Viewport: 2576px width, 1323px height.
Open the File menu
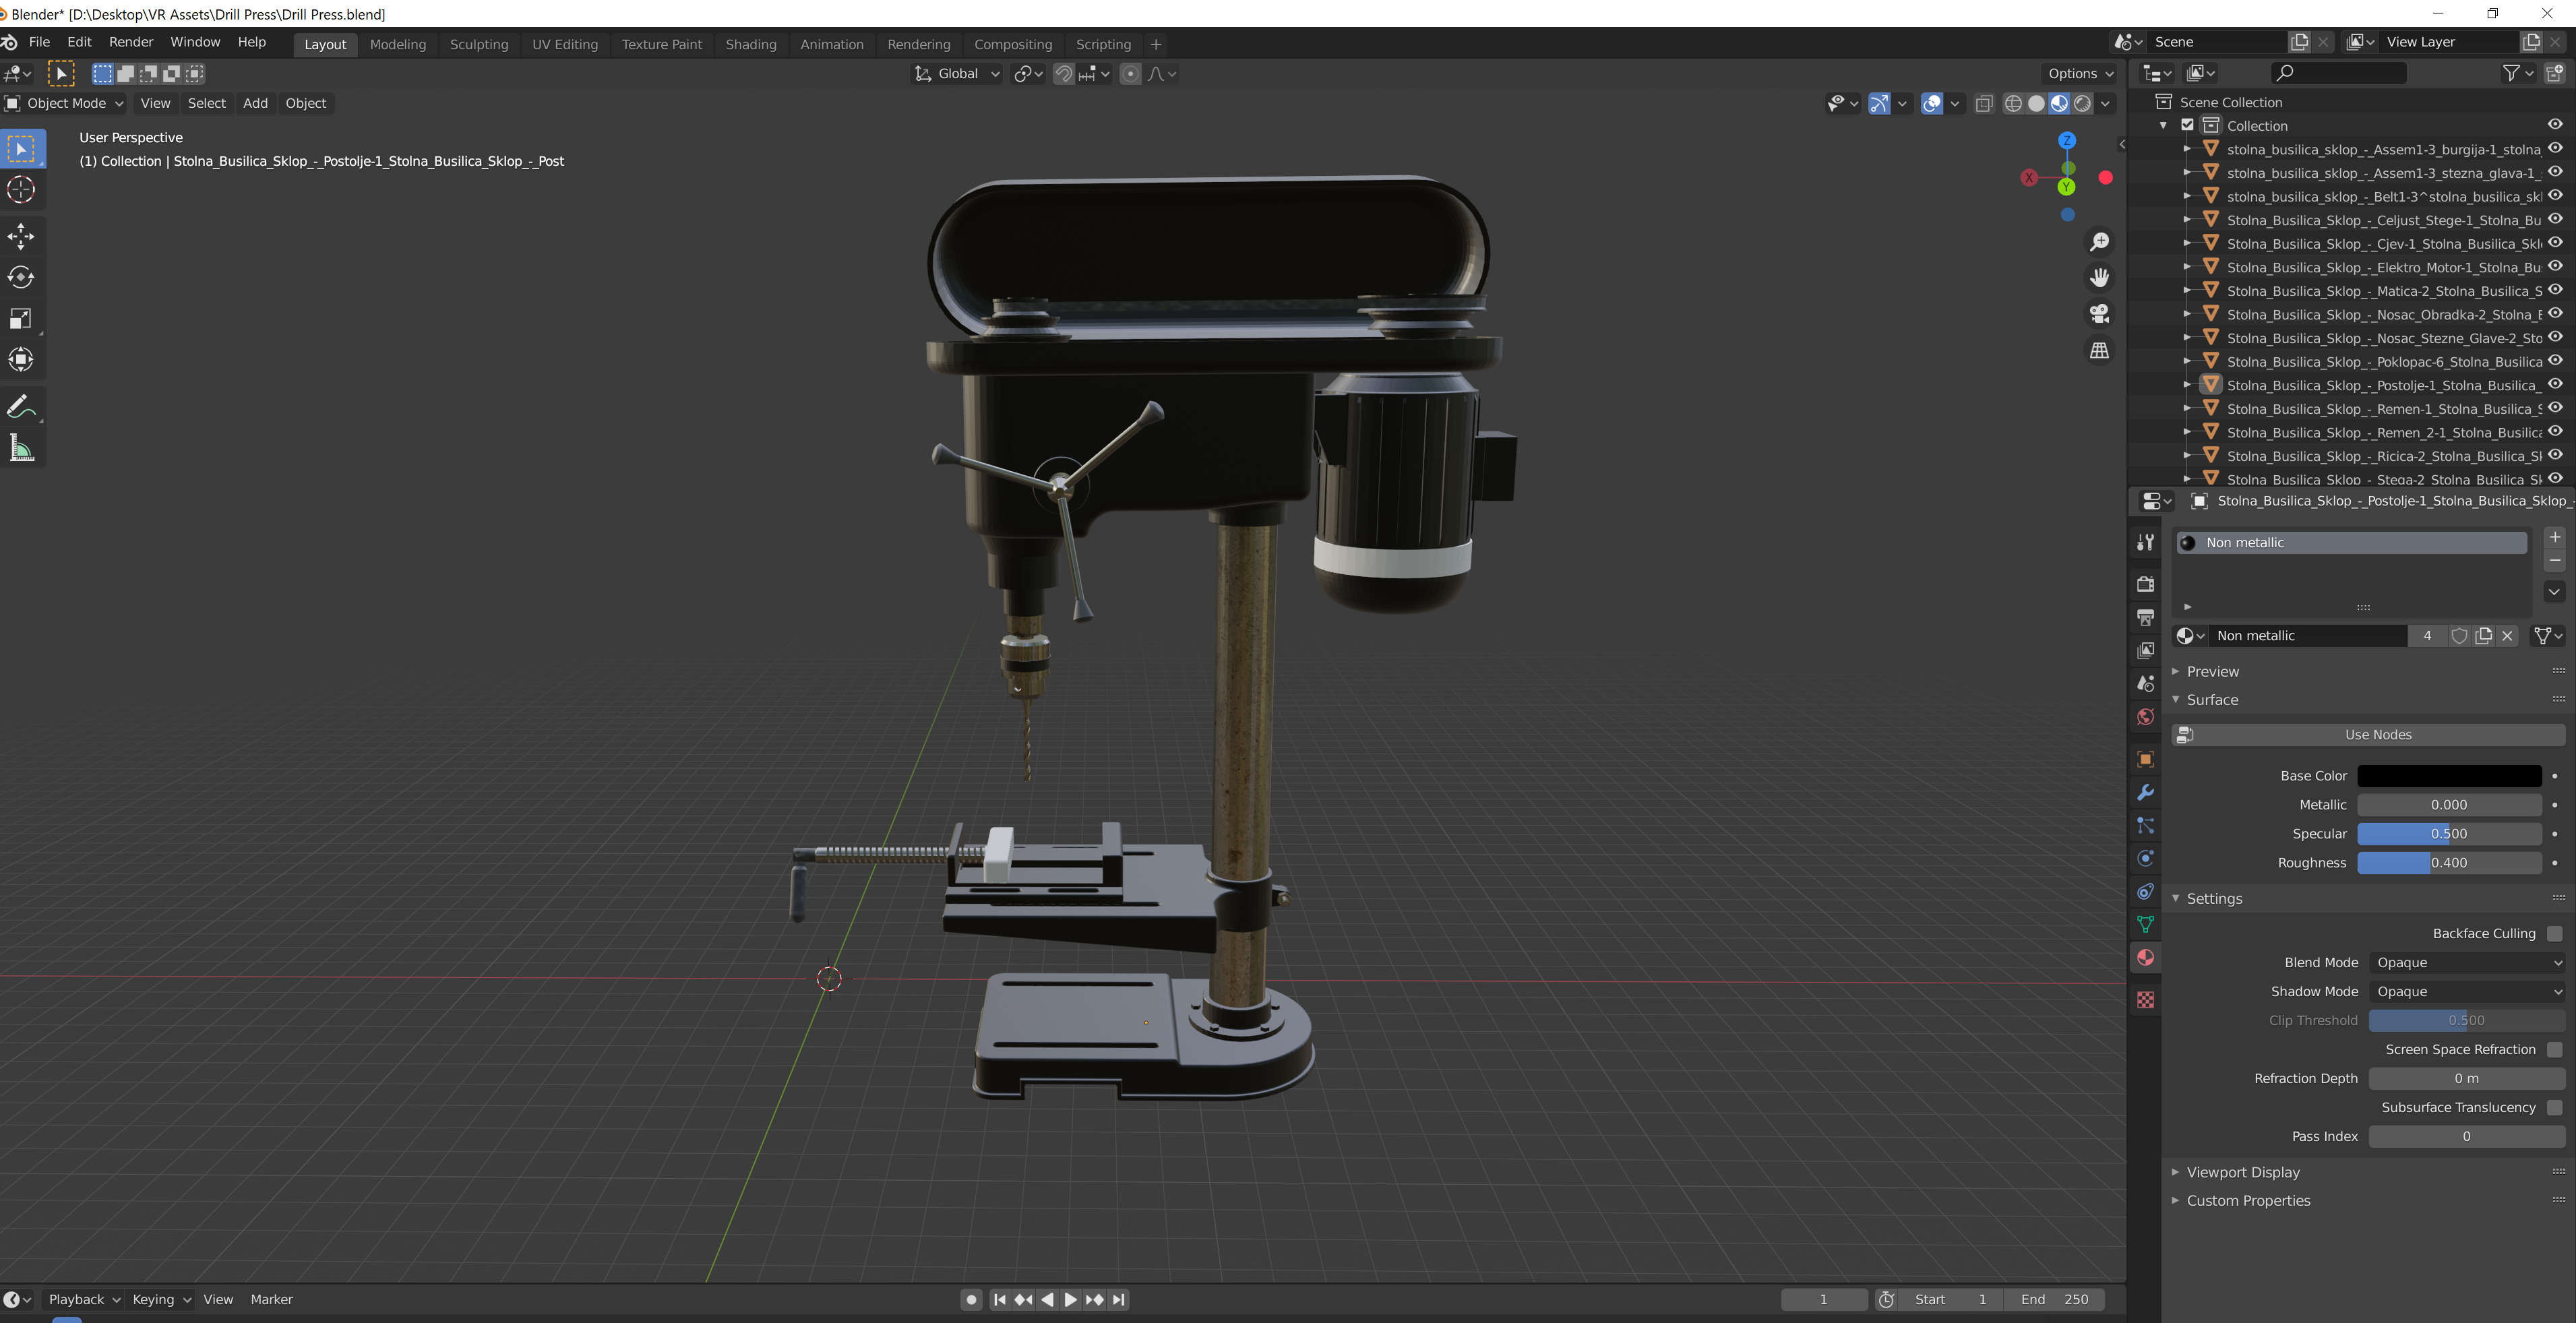coord(39,42)
